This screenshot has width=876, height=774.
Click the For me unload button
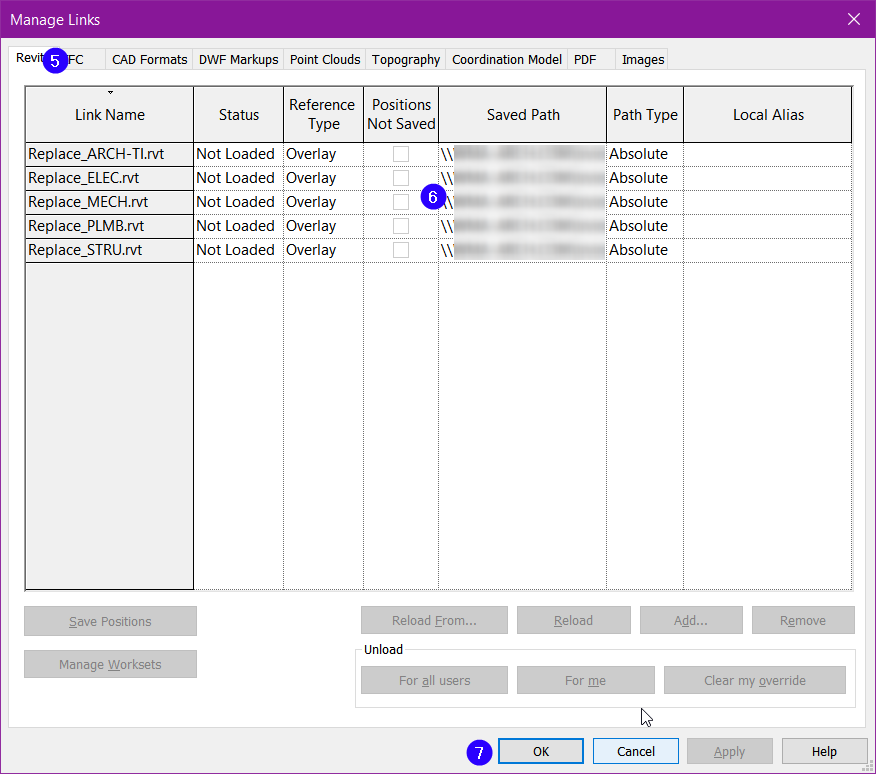pyautogui.click(x=585, y=680)
